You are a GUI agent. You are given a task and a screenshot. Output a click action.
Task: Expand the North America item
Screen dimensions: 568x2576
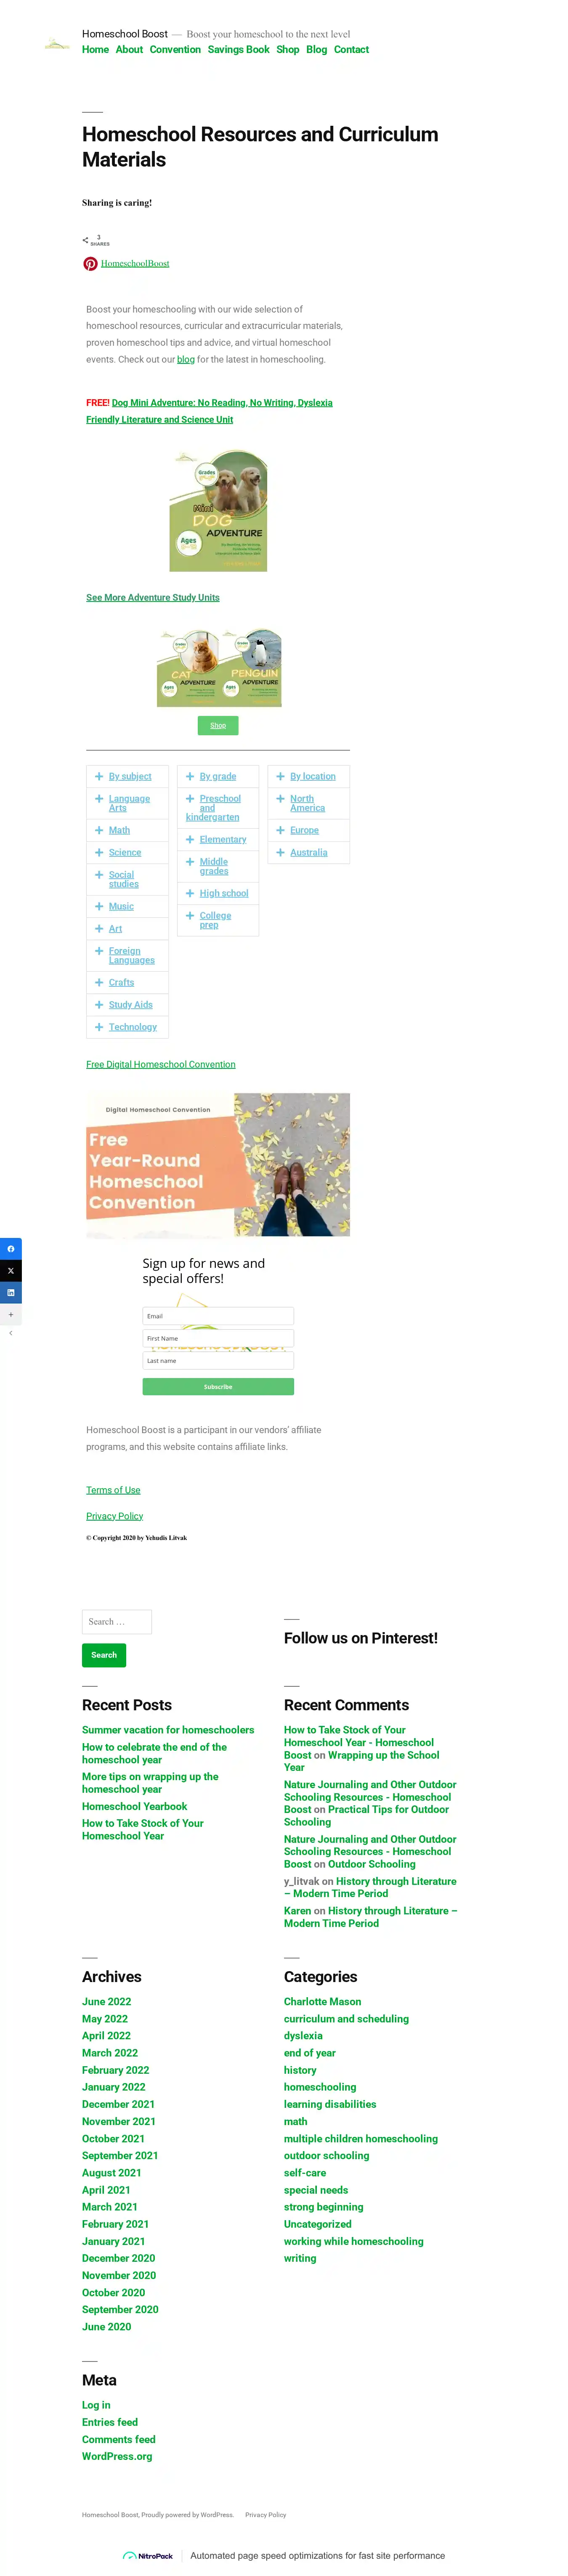(309, 803)
